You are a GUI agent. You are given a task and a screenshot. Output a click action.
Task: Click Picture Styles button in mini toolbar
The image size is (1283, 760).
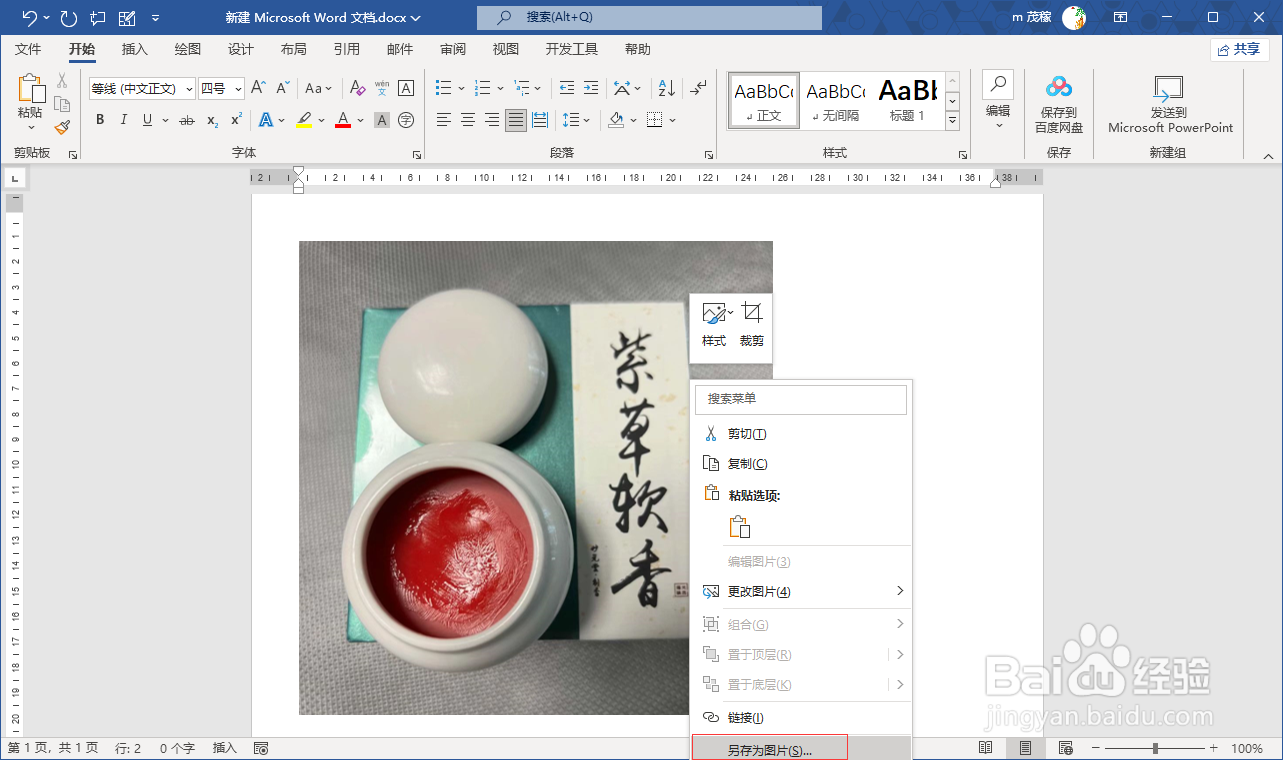point(714,324)
